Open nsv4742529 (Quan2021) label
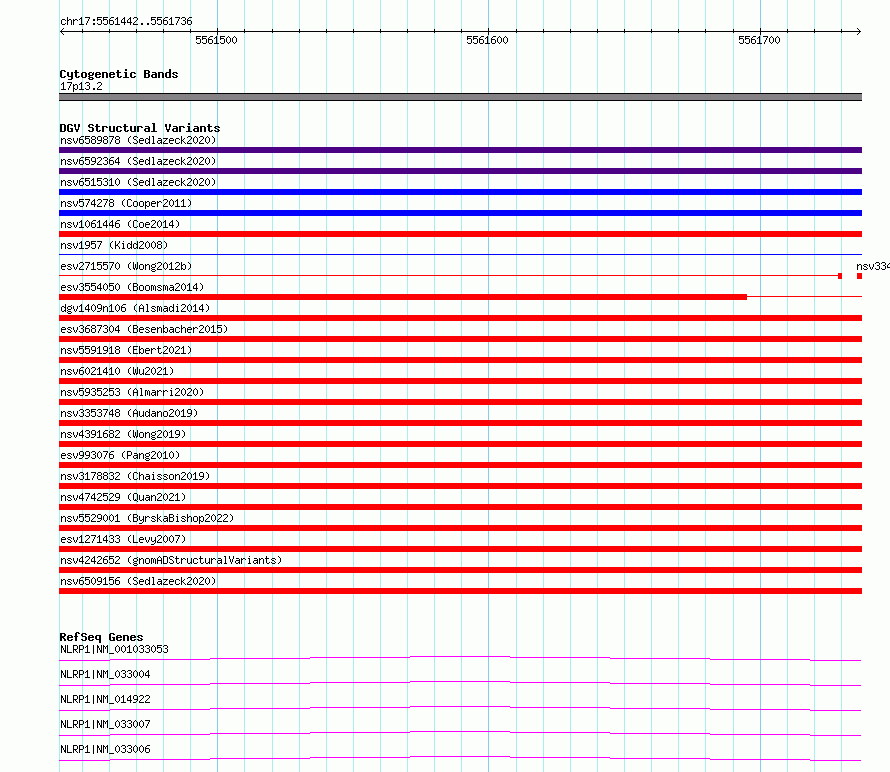 coord(123,497)
